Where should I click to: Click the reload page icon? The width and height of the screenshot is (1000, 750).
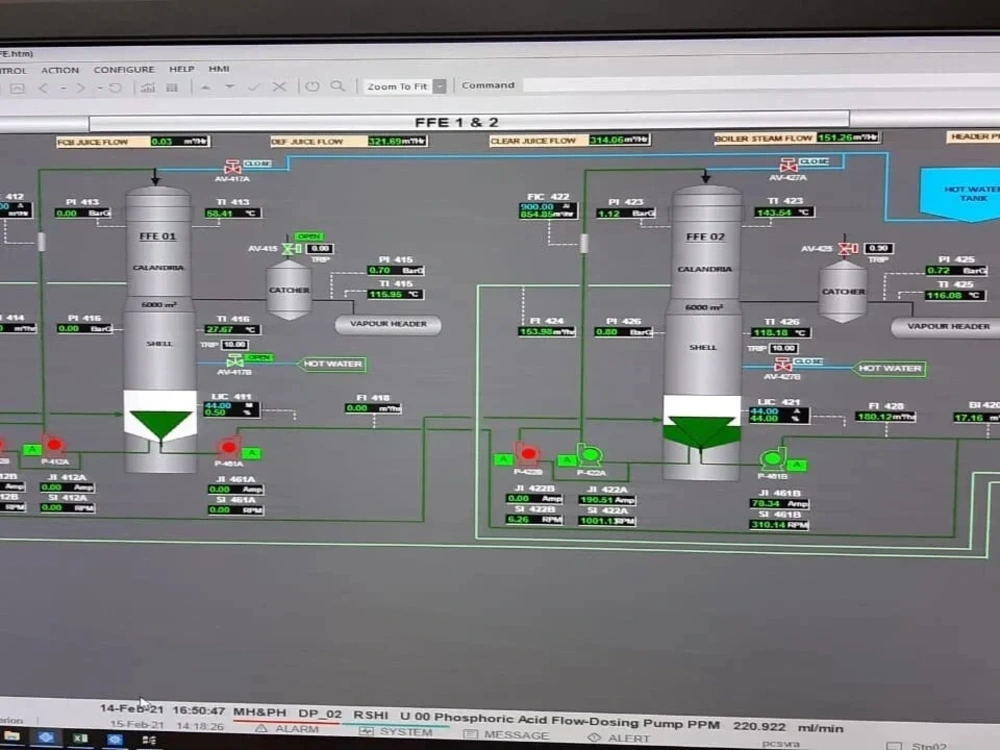[115, 88]
